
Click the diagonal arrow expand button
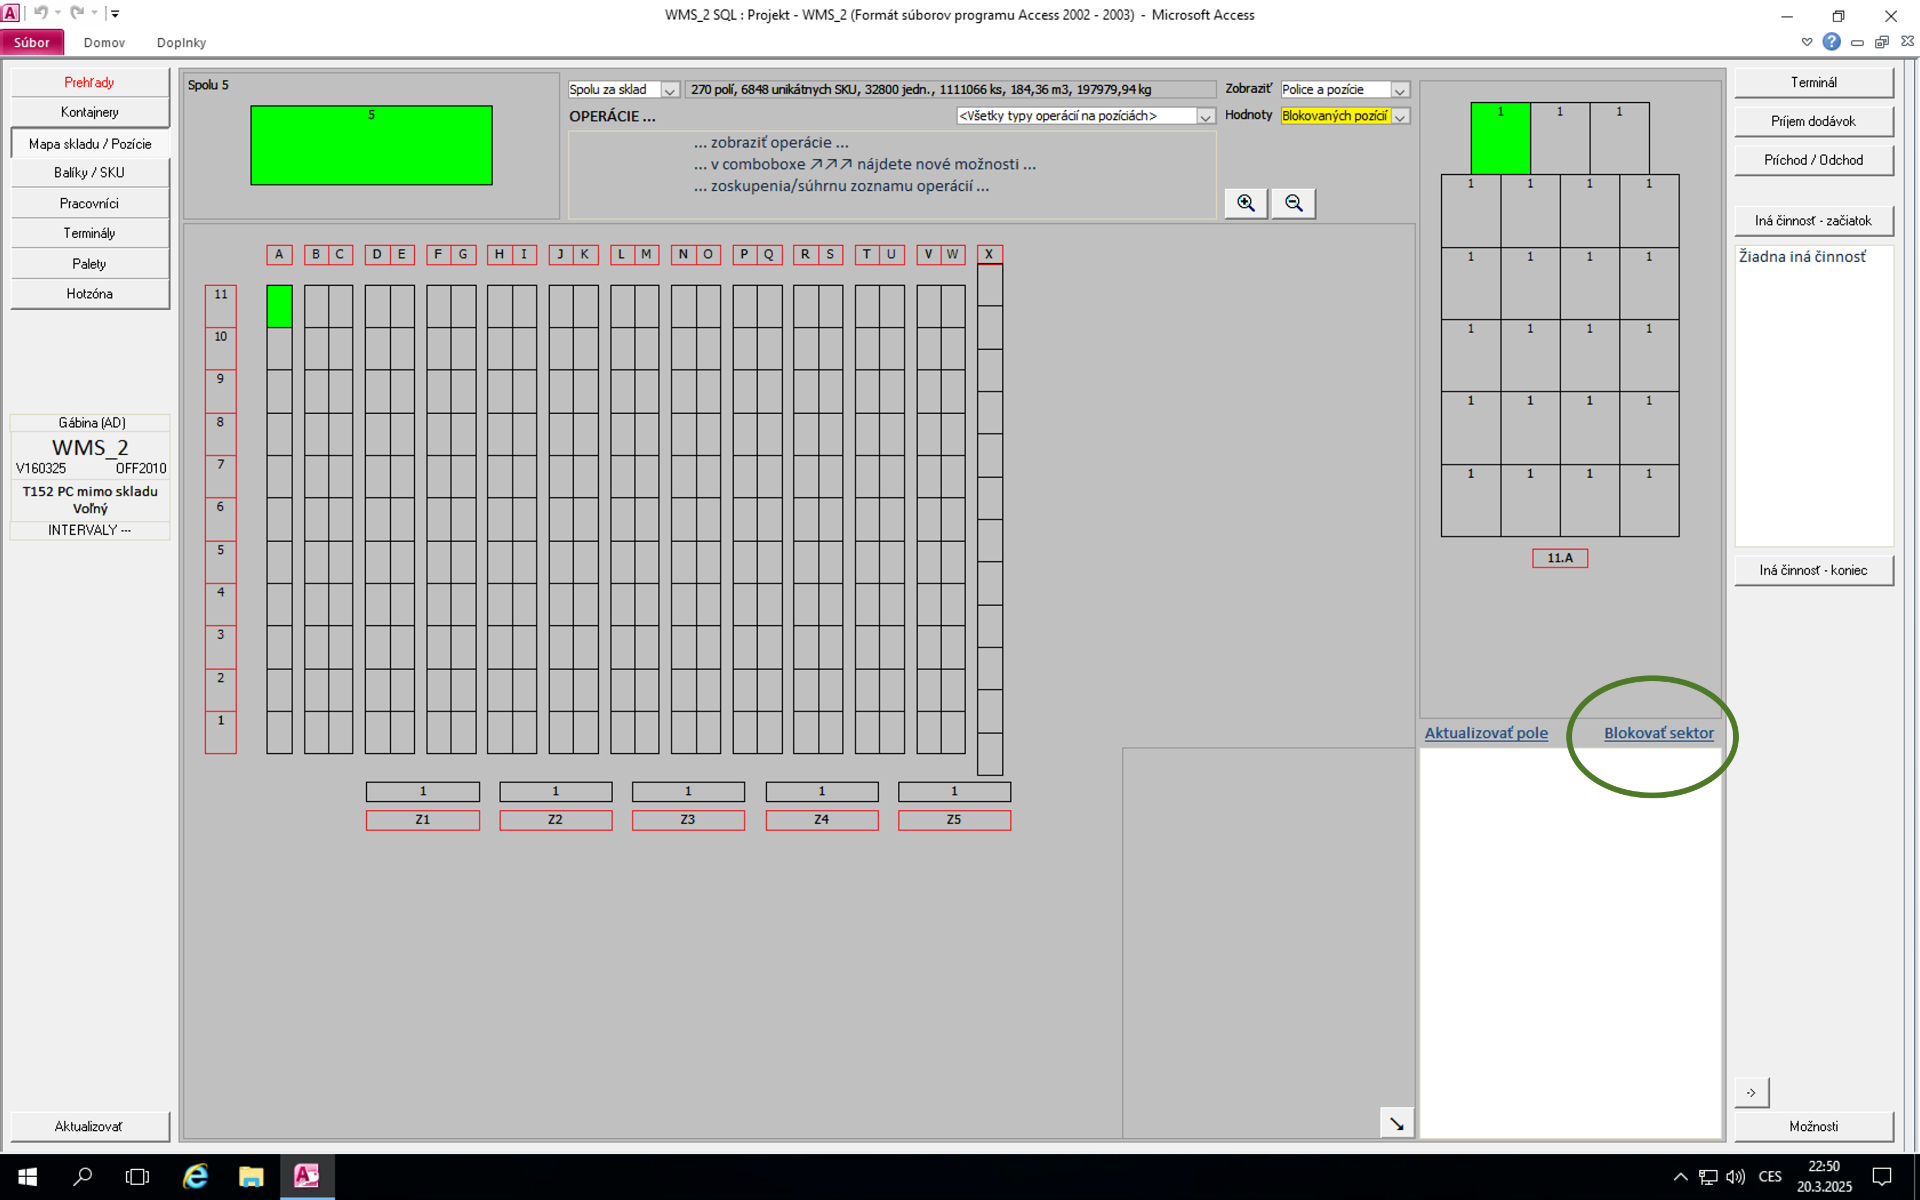coord(1396,1124)
